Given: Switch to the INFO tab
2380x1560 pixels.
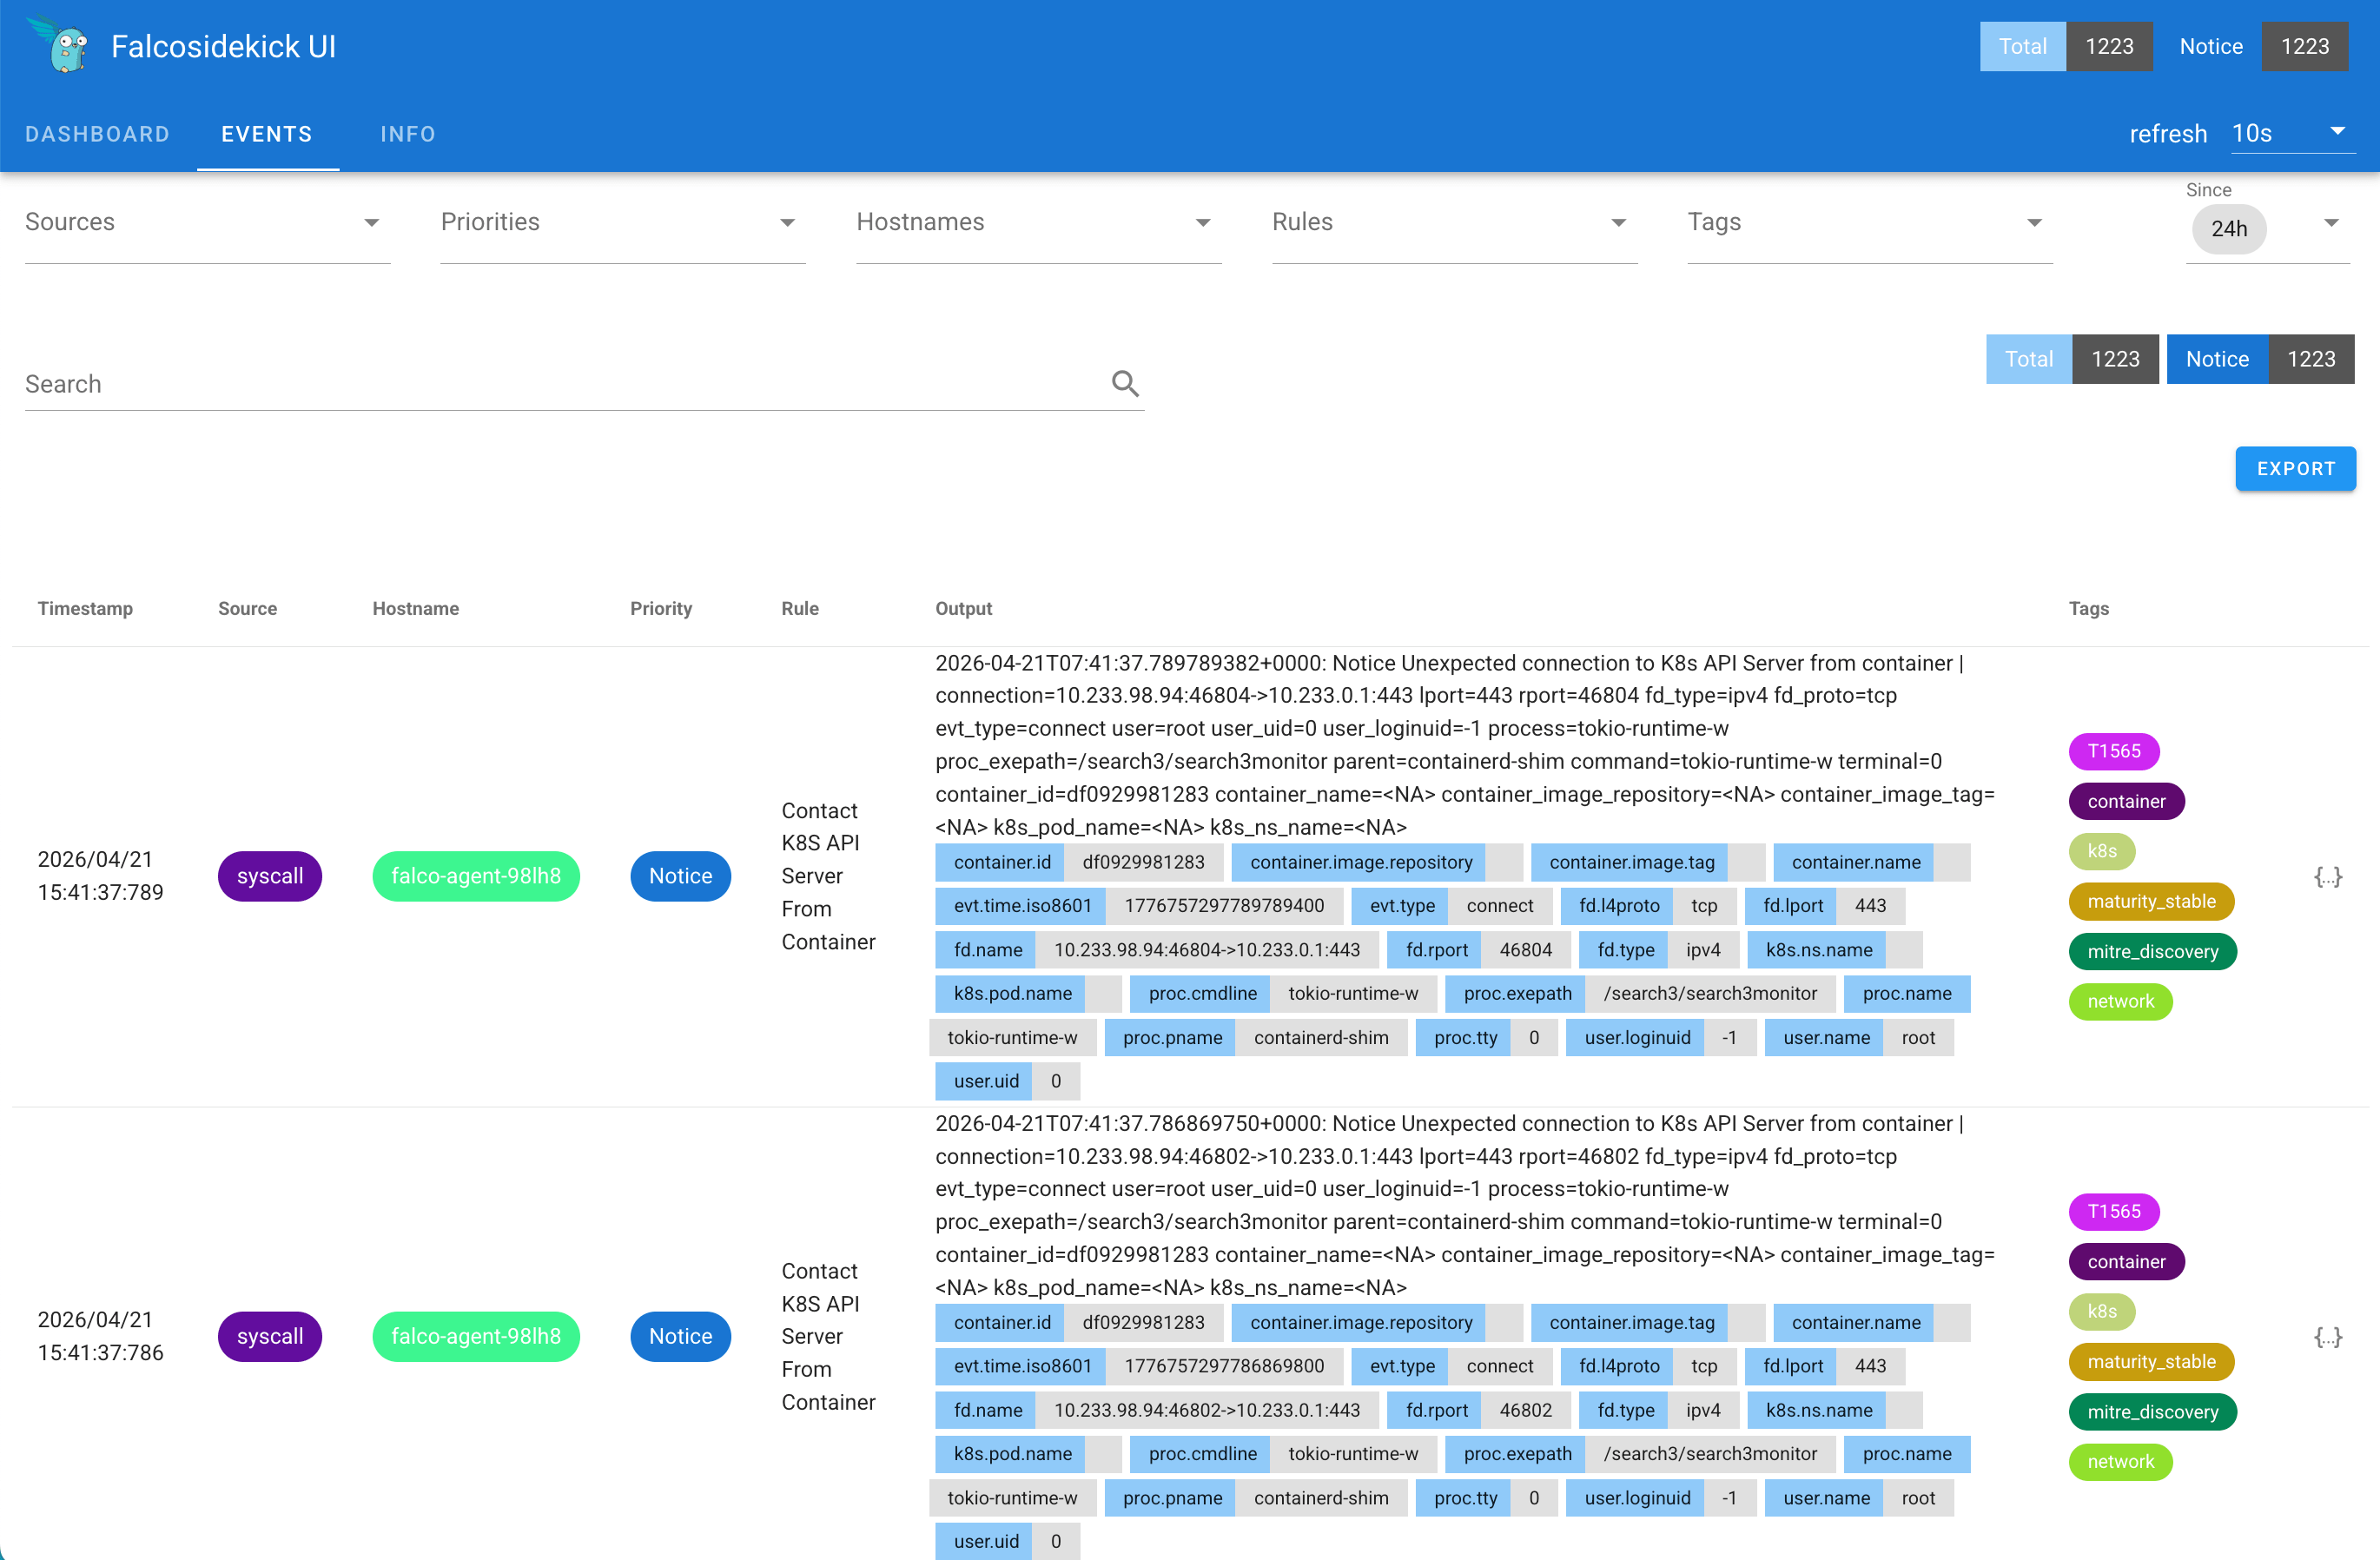Looking at the screenshot, I should (408, 134).
